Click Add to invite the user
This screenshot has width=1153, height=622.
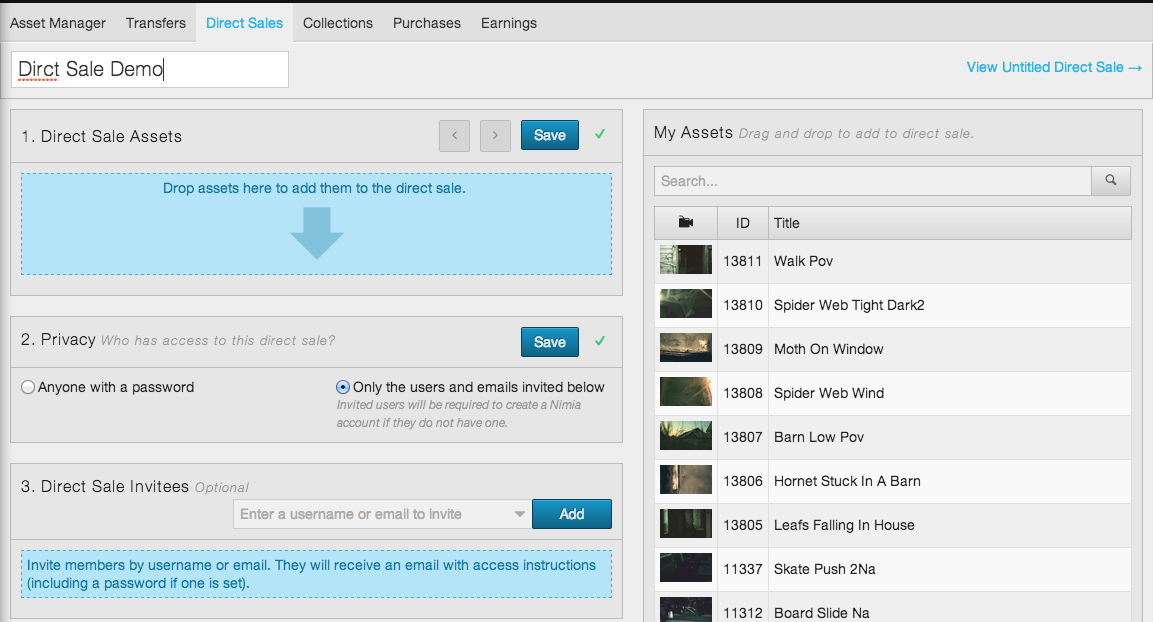click(x=571, y=514)
